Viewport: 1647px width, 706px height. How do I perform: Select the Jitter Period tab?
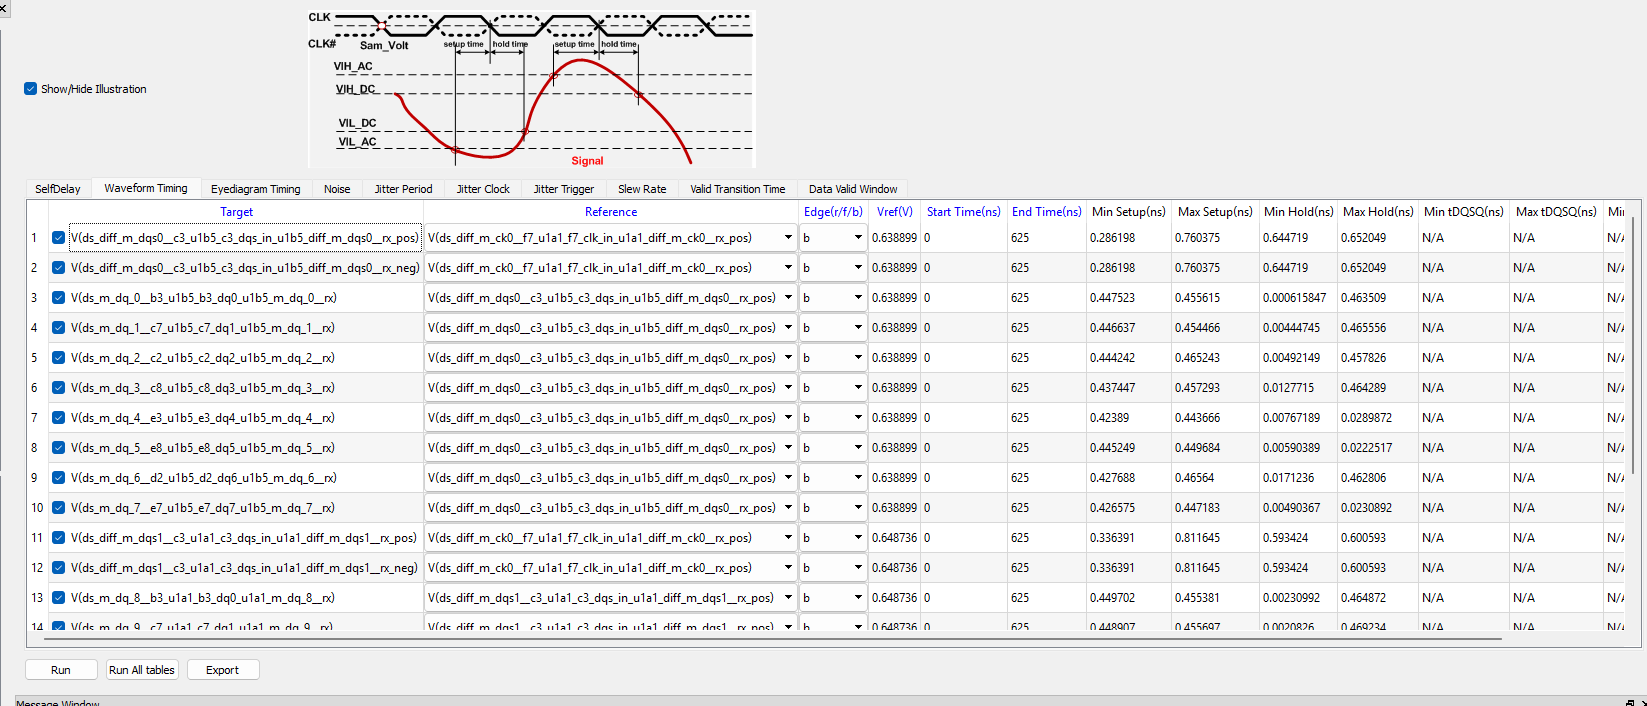(403, 189)
